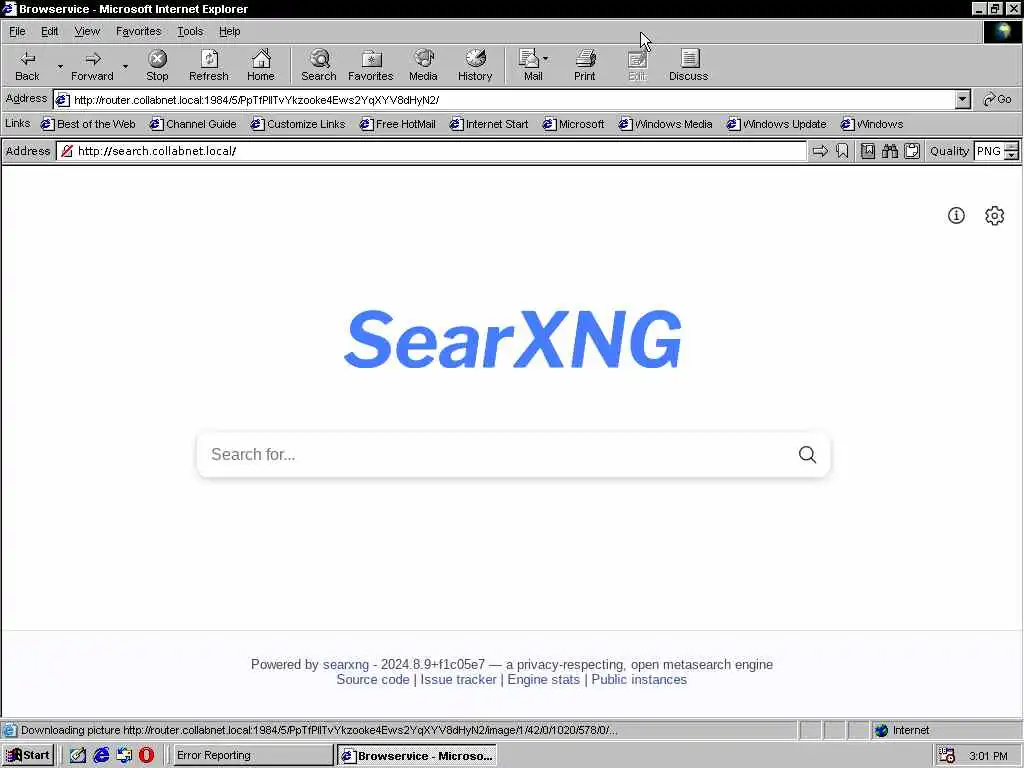Open the Help menu
1024x768 pixels.
229,31
